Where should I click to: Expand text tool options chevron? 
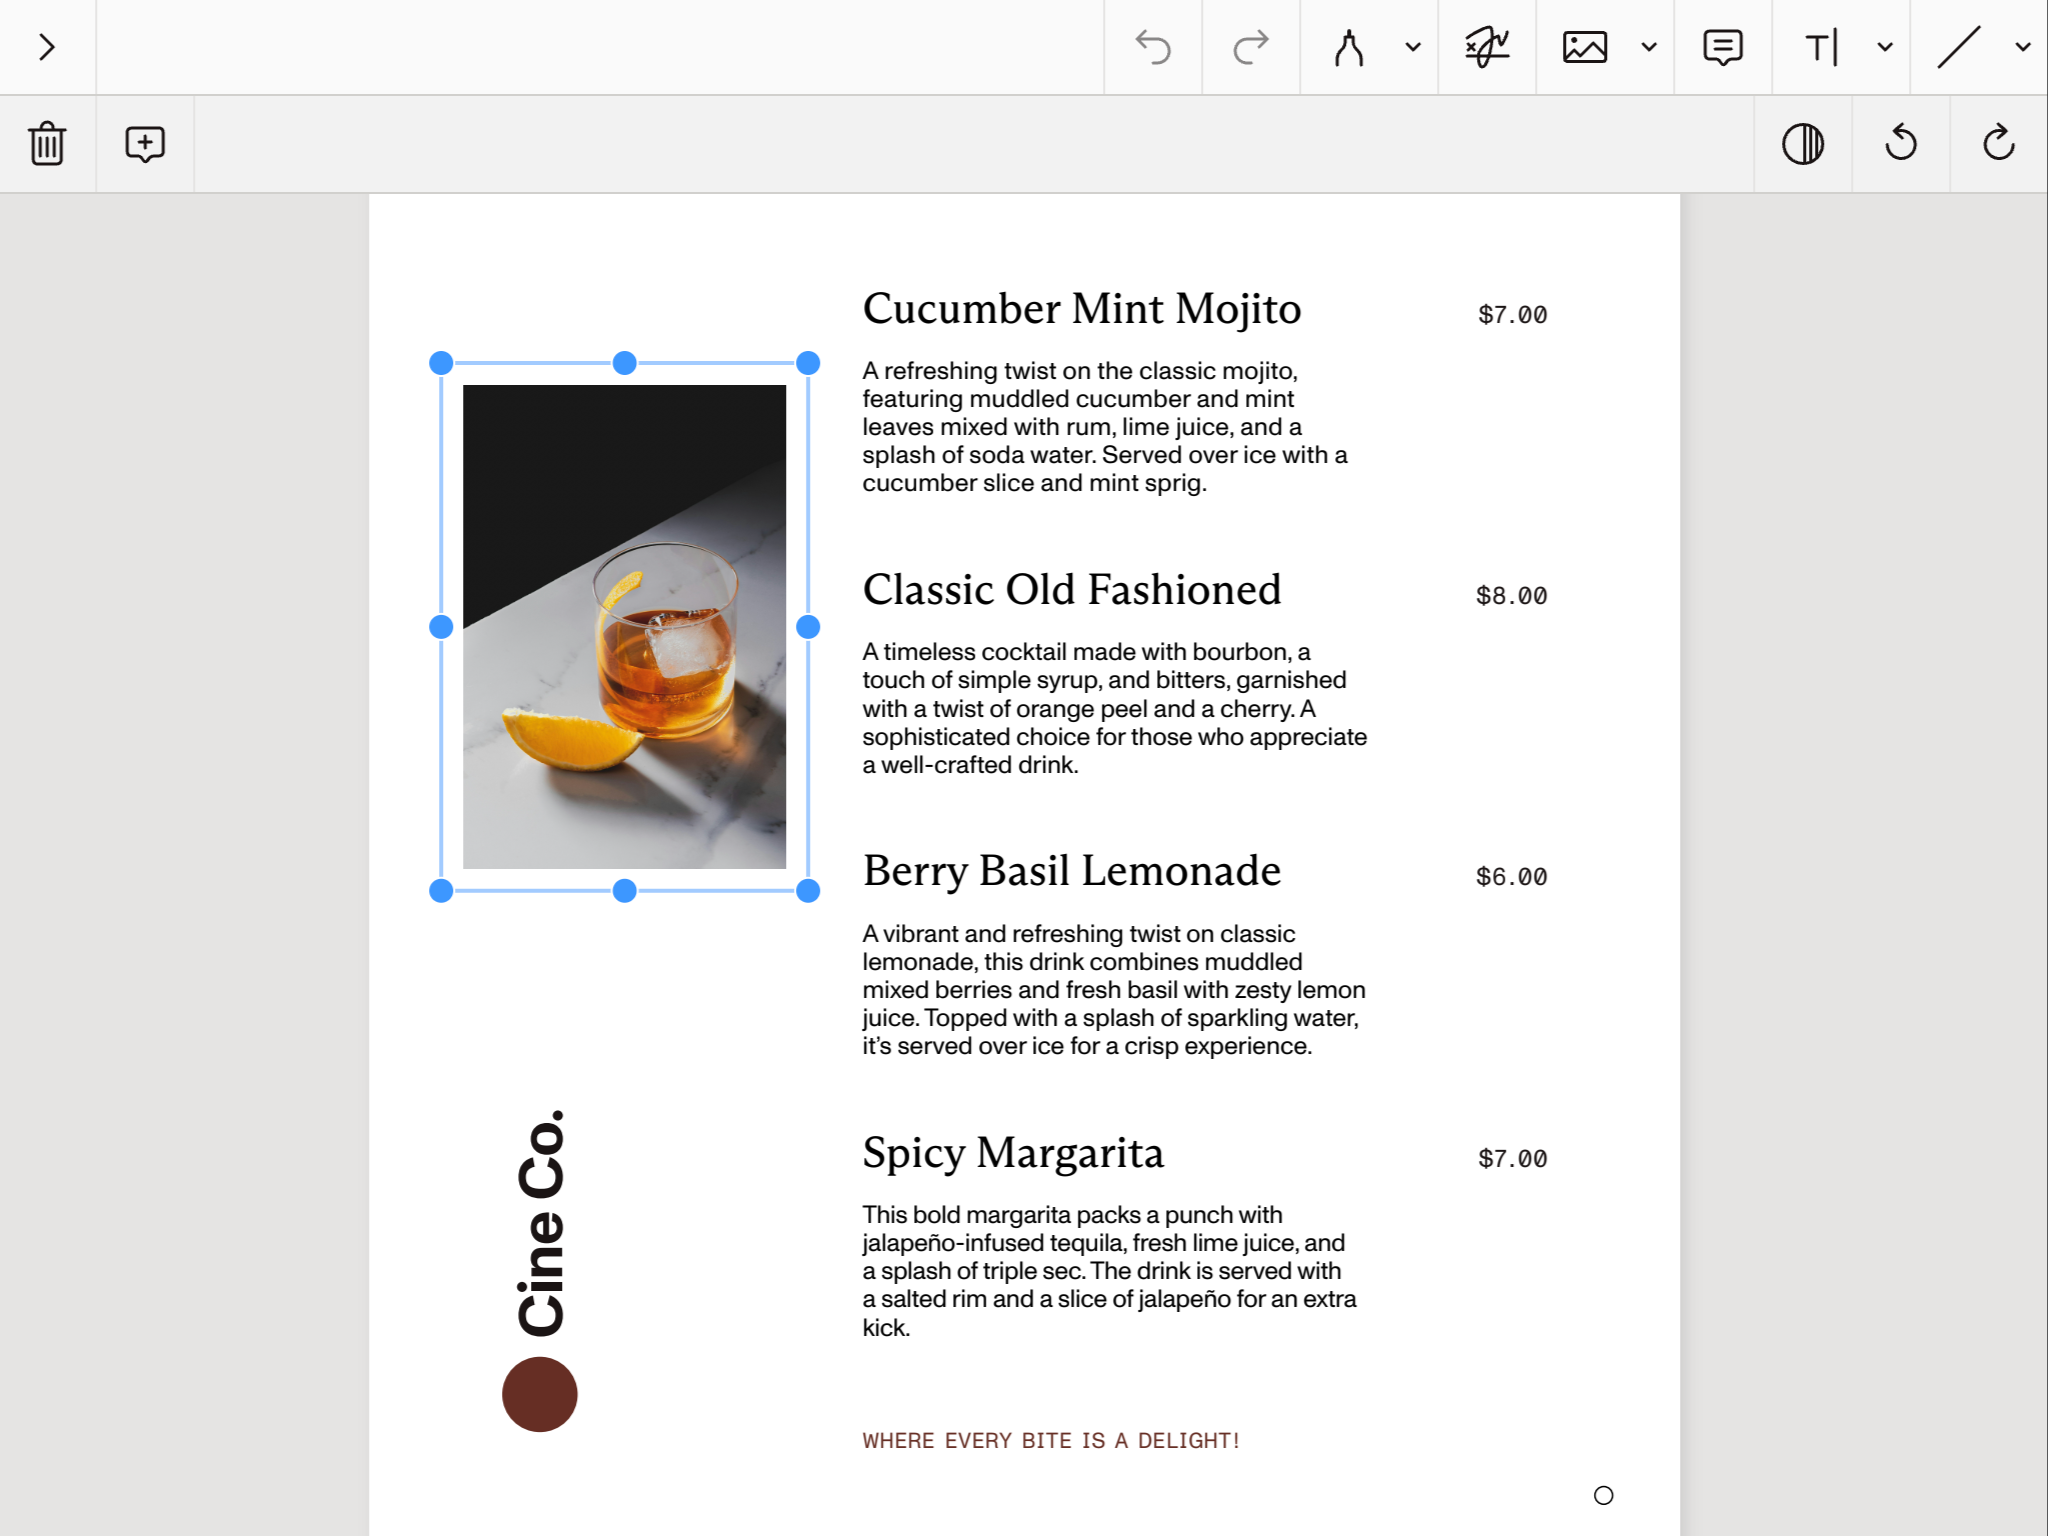(1885, 47)
